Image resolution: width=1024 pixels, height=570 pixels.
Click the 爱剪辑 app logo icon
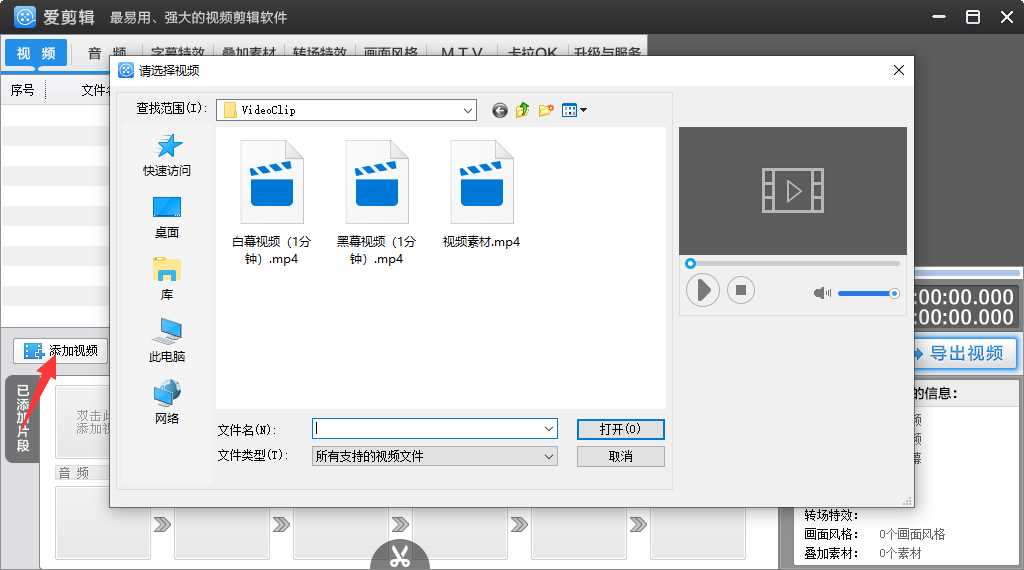point(25,17)
